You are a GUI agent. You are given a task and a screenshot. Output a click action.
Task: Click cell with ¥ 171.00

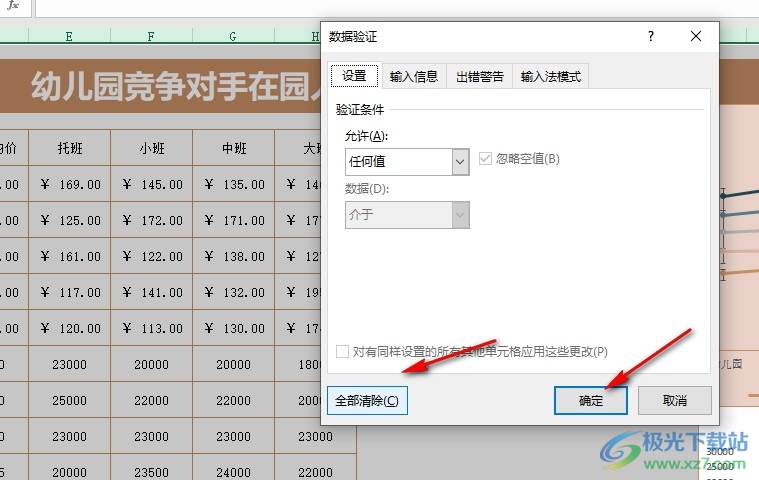click(x=233, y=220)
